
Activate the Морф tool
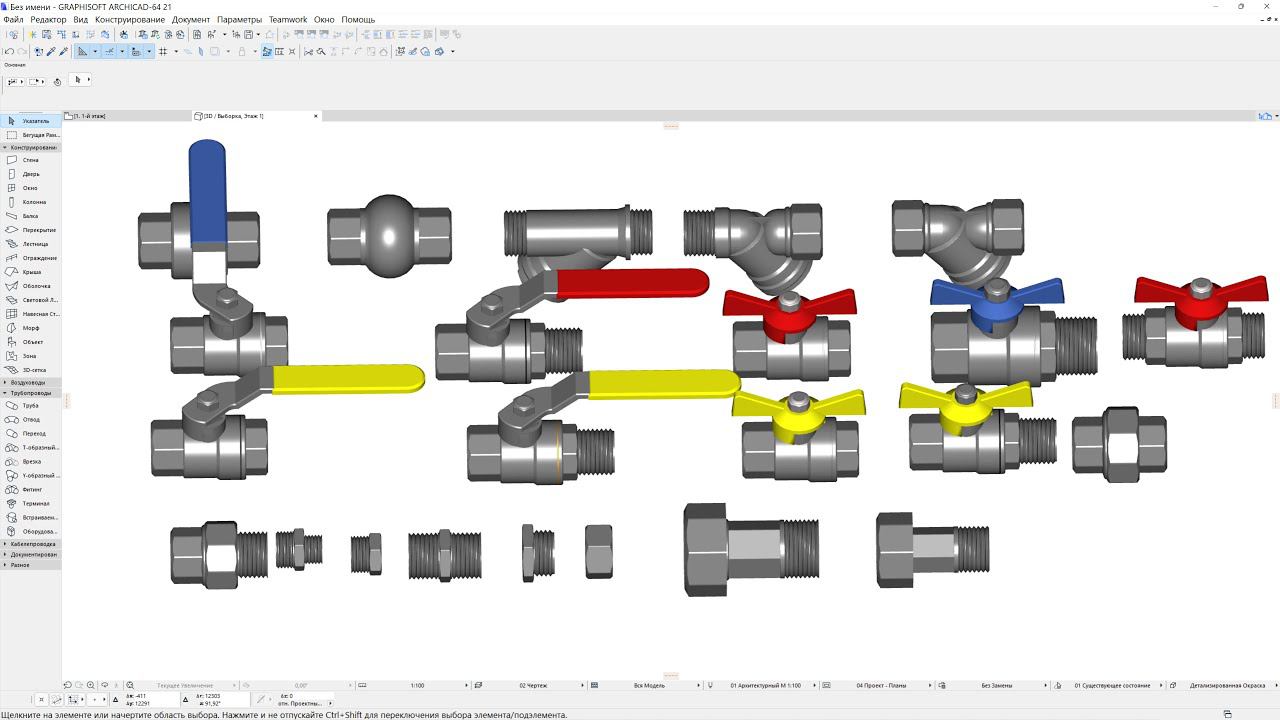(x=30, y=328)
